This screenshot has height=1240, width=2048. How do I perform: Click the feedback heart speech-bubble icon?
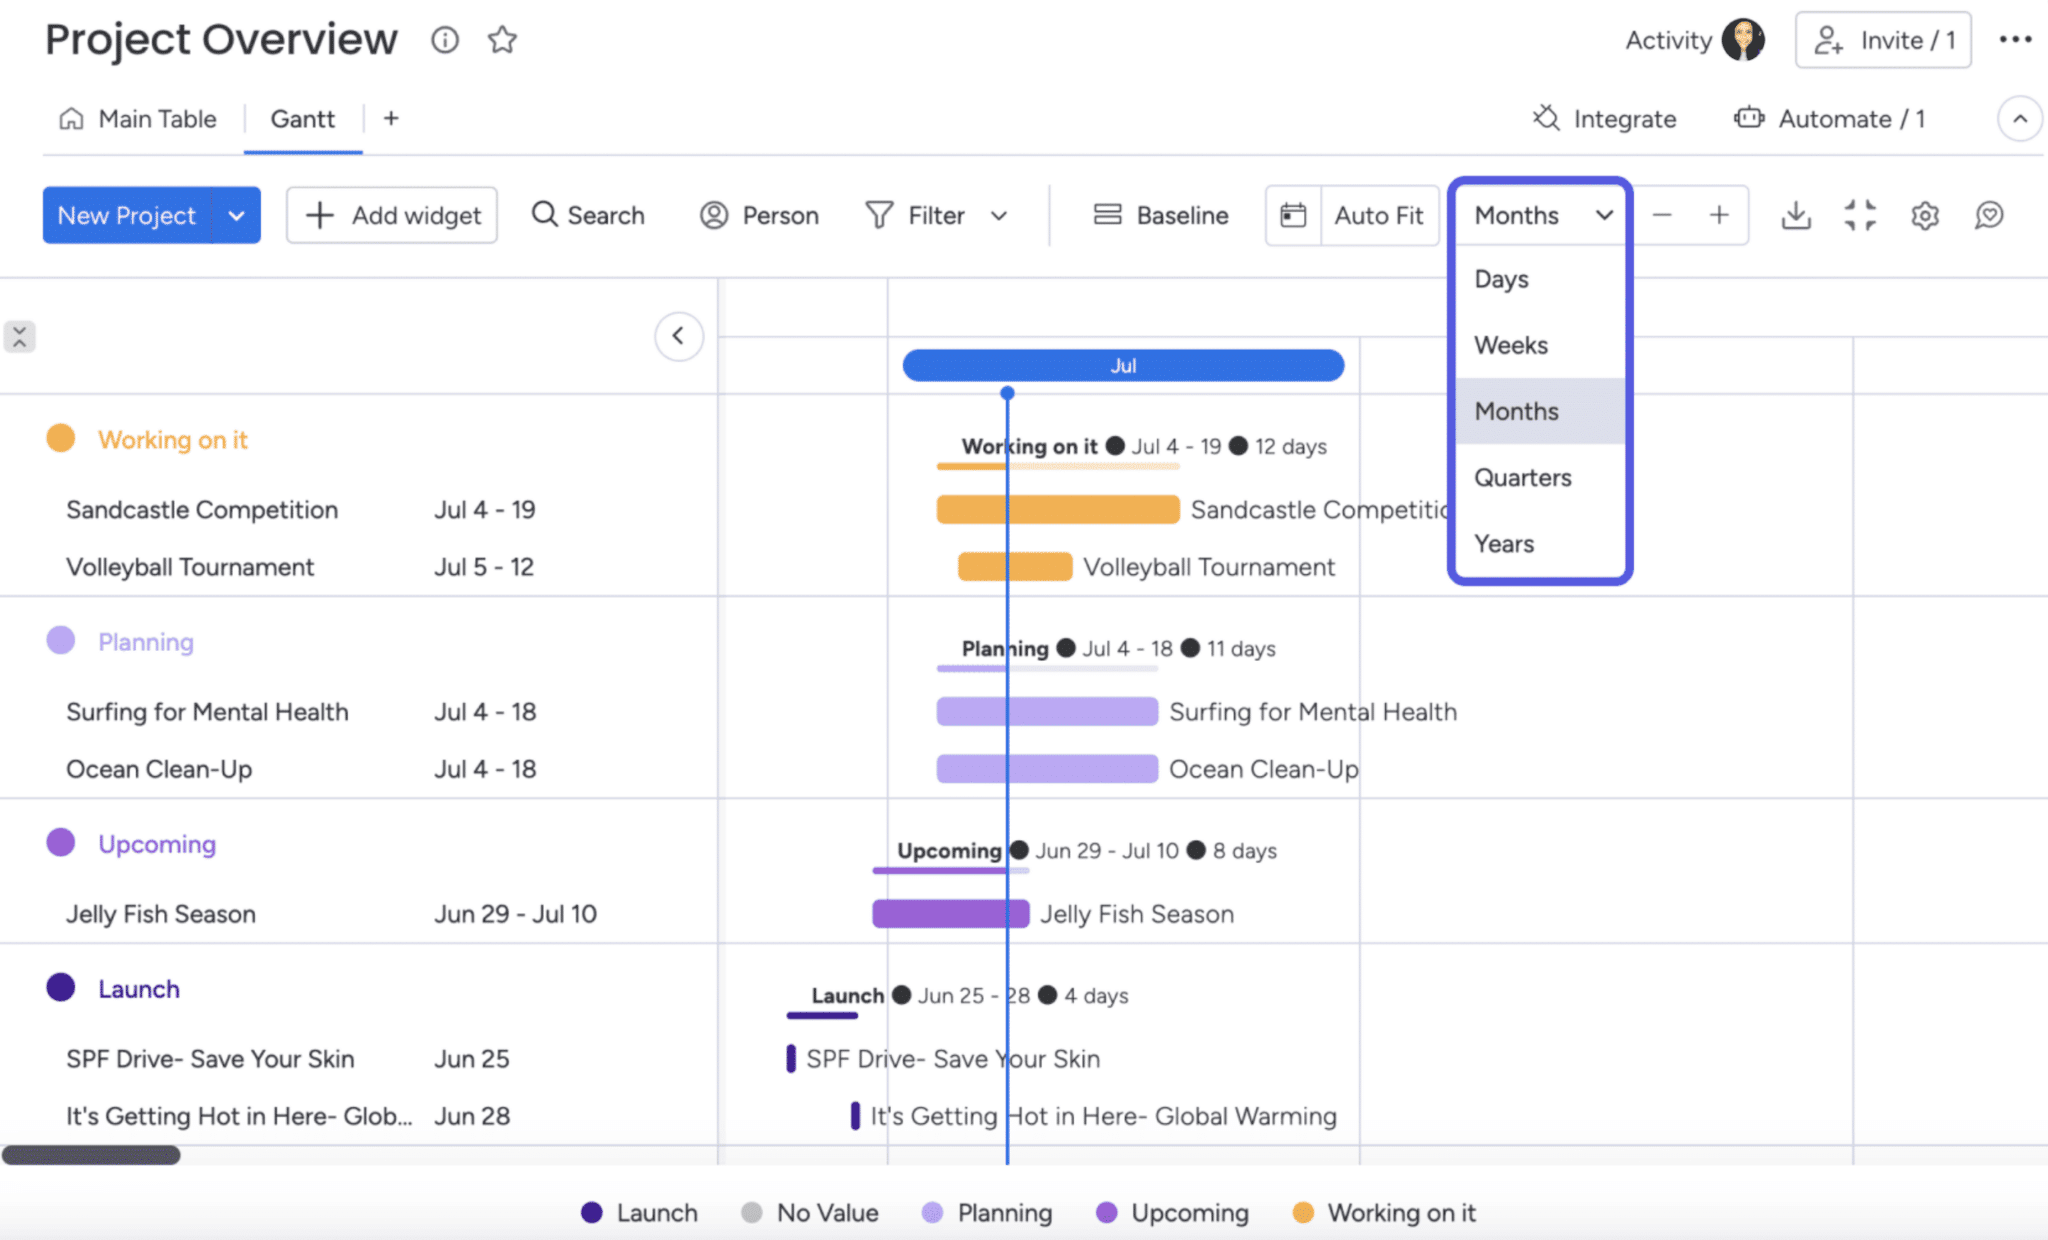click(x=1989, y=215)
